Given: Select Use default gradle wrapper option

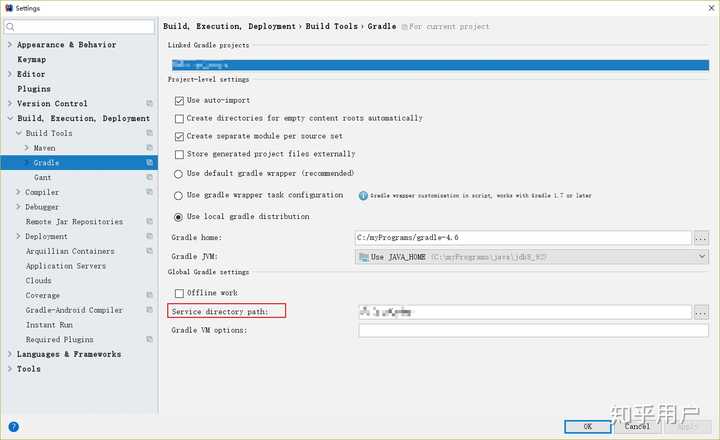Looking at the screenshot, I should [178, 174].
